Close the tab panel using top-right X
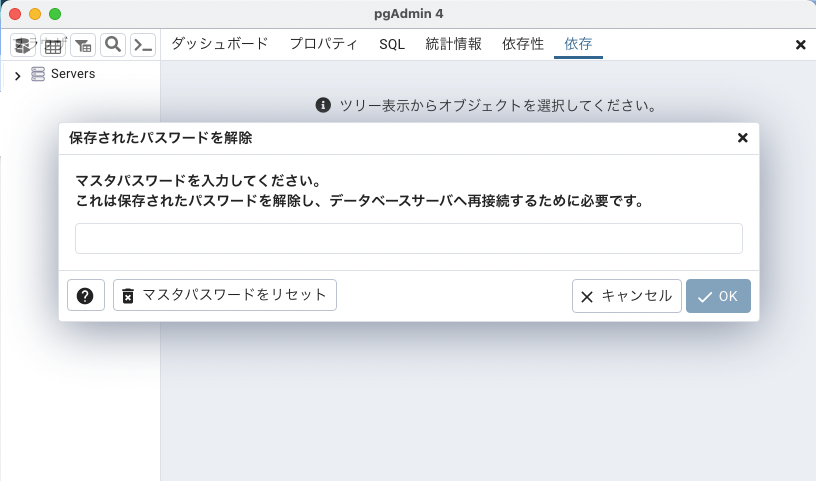This screenshot has height=481, width=816. [800, 45]
